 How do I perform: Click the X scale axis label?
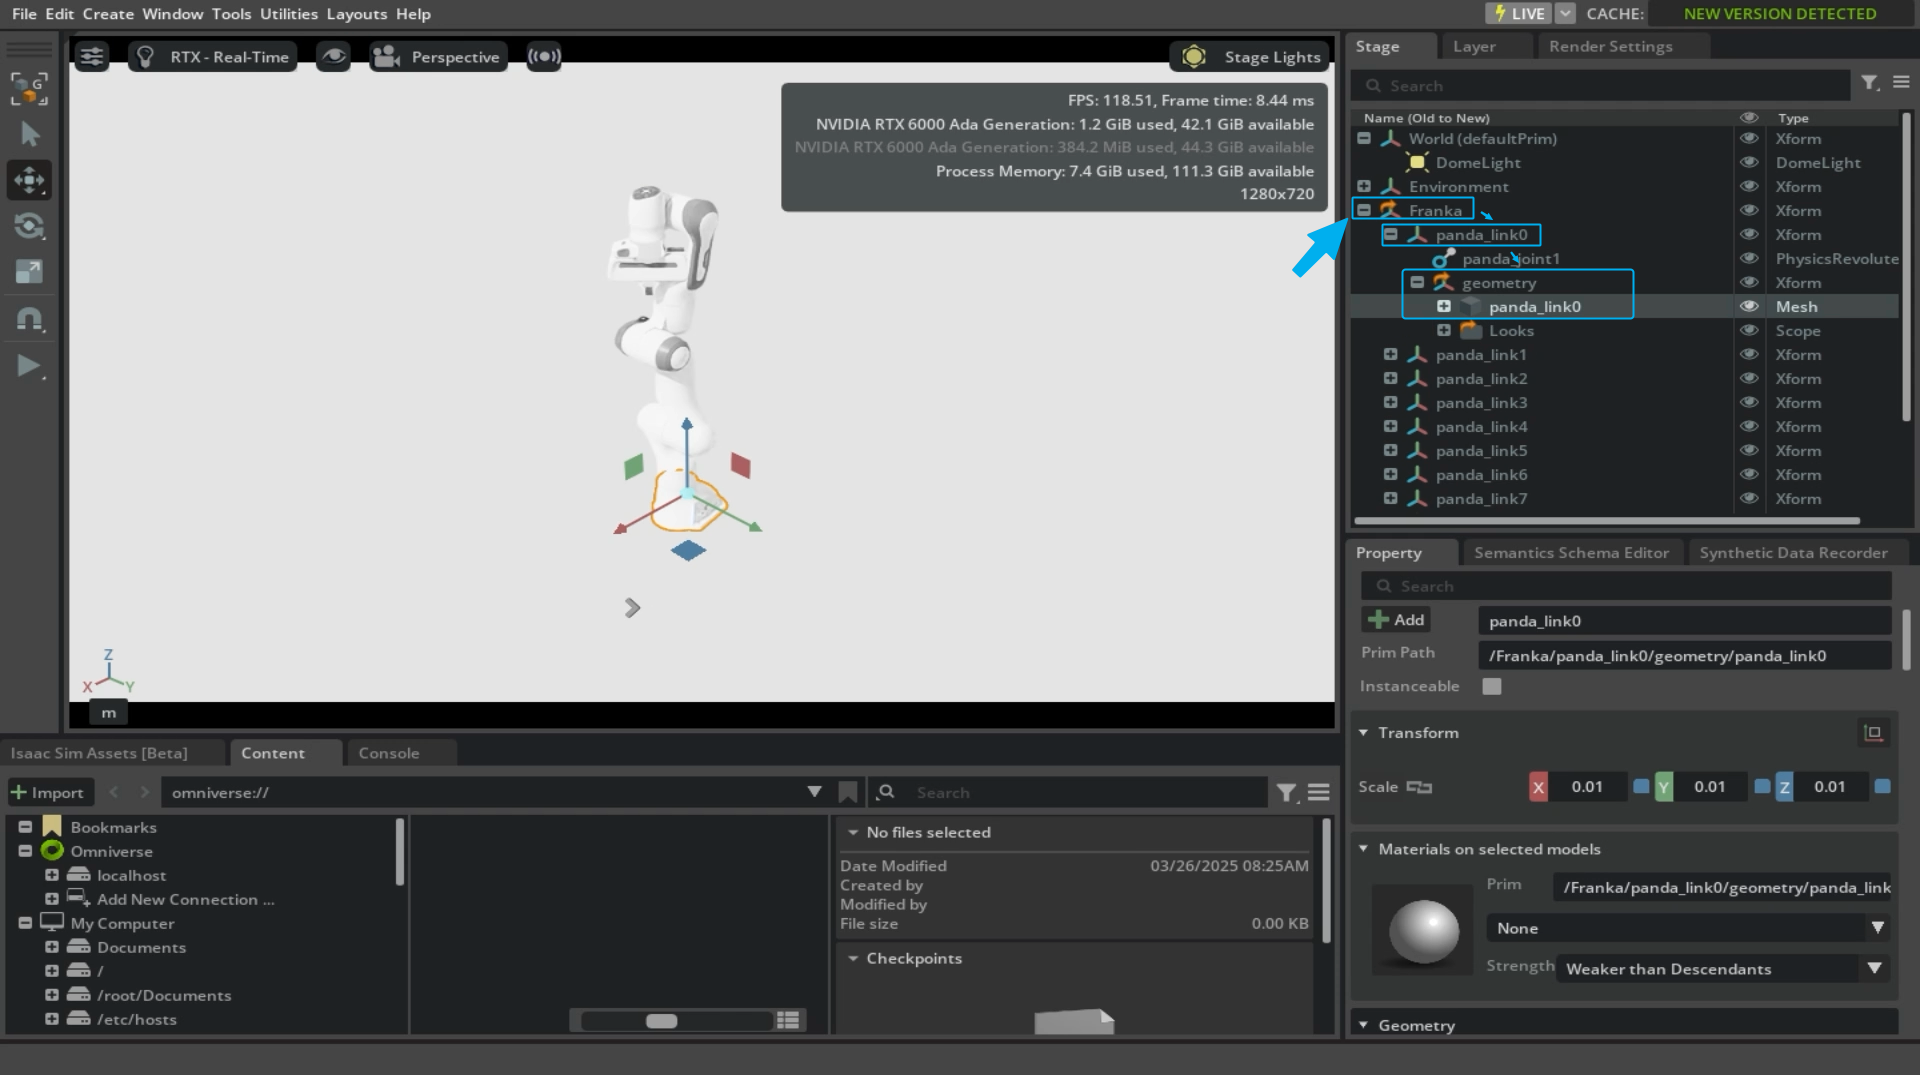1538,787
